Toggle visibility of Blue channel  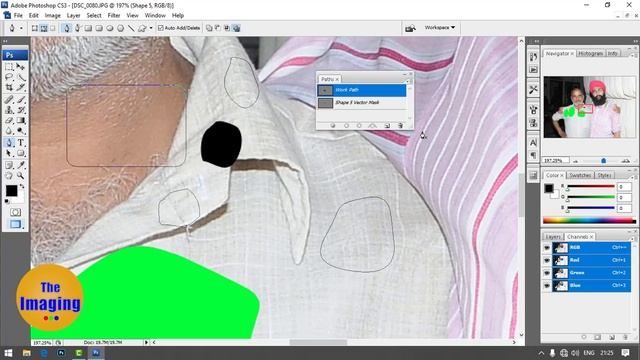point(547,286)
